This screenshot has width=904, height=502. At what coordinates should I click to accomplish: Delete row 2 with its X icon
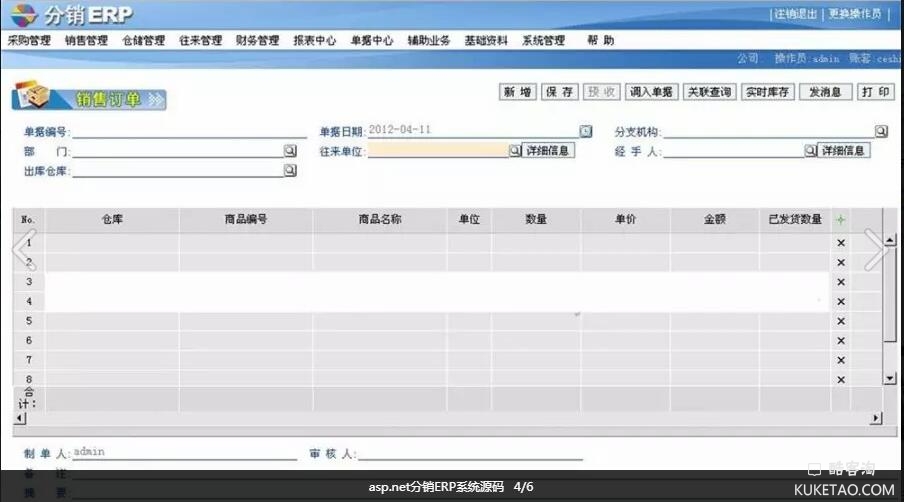pyautogui.click(x=841, y=263)
